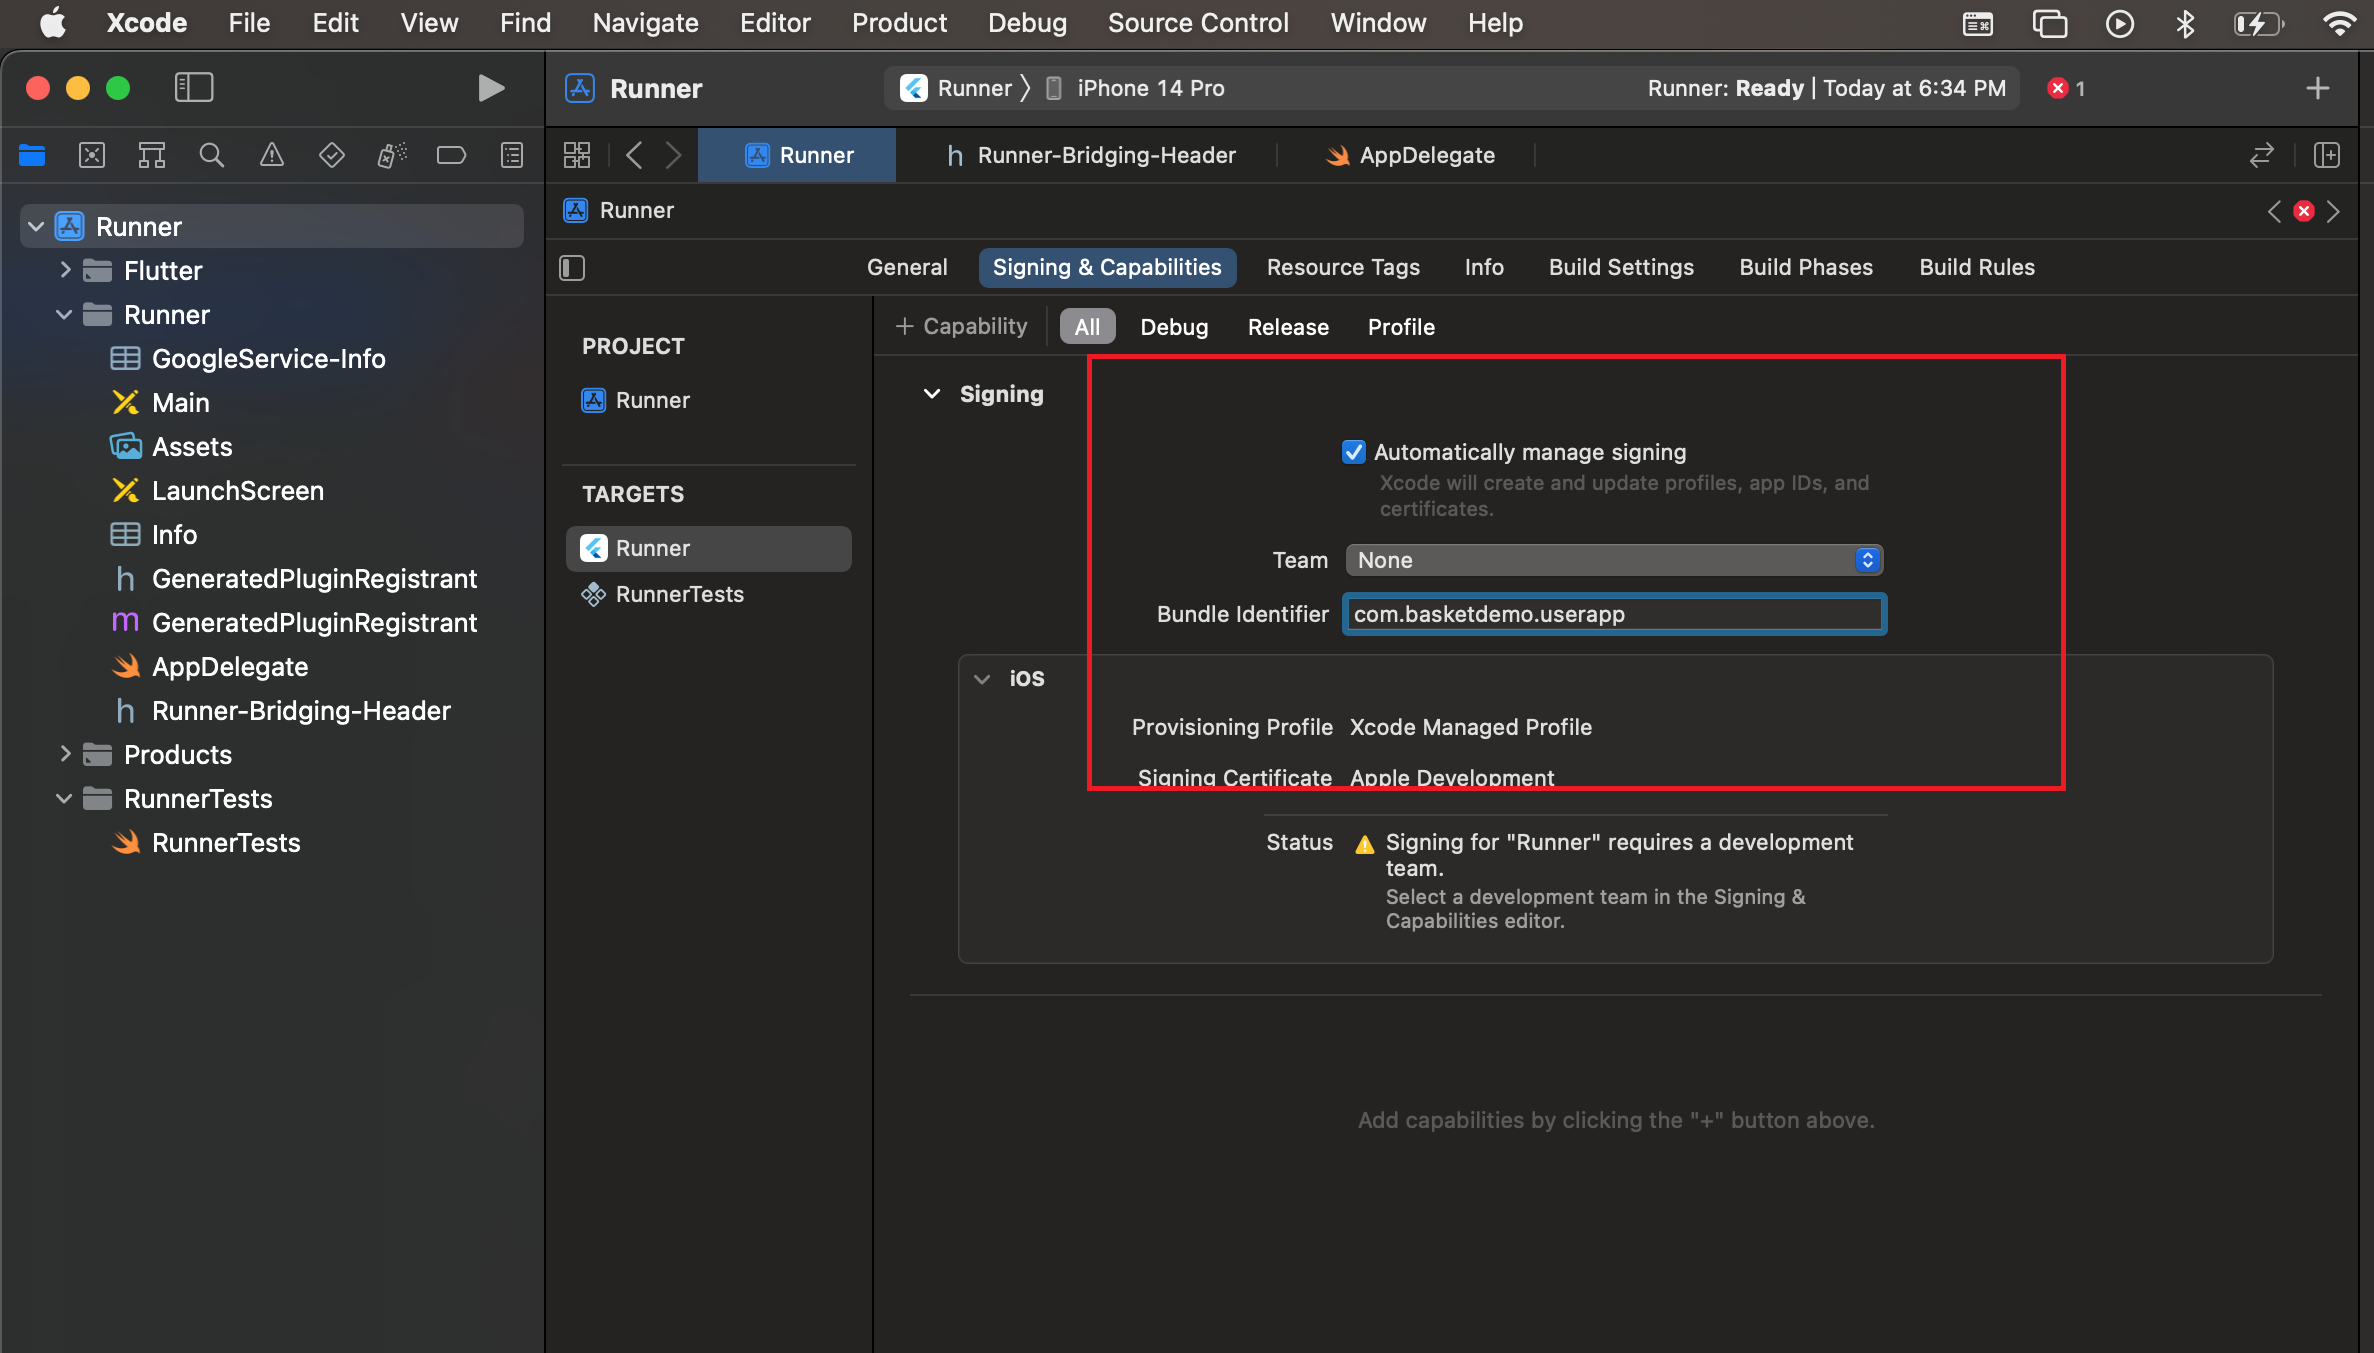Open the Product menu
Screen dimensions: 2374x1353
tap(899, 23)
